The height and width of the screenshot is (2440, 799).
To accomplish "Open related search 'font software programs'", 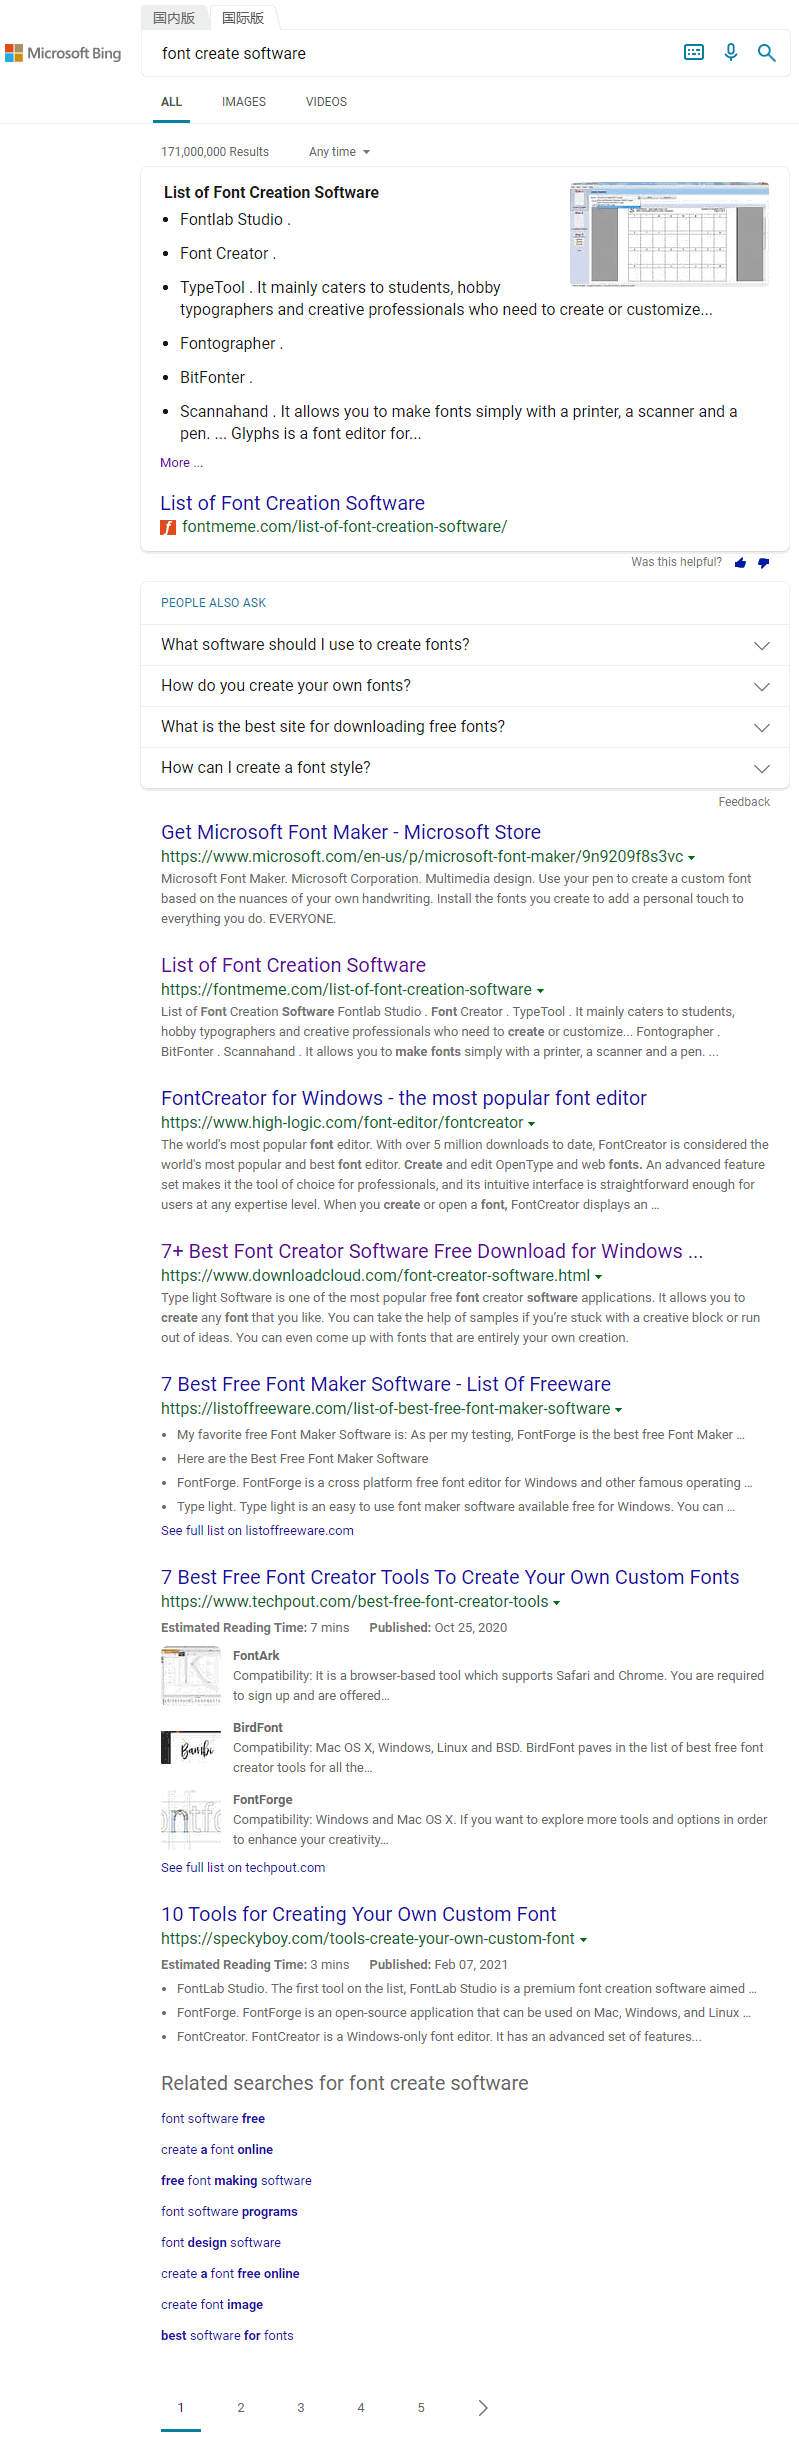I will point(229,2212).
